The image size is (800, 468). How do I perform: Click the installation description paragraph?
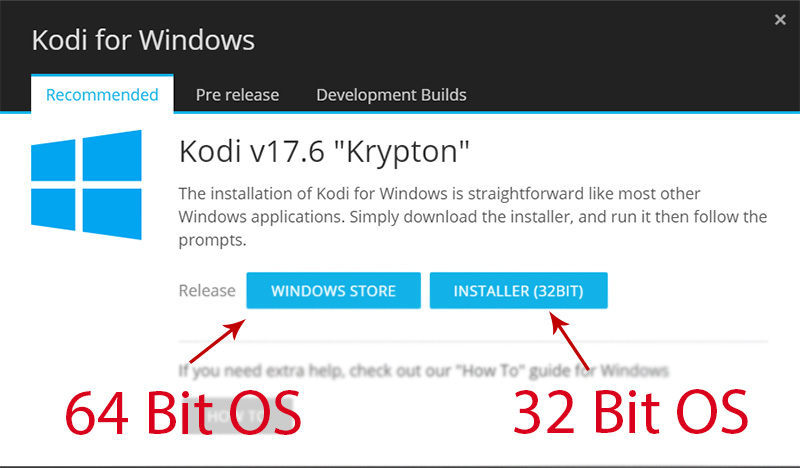point(472,216)
